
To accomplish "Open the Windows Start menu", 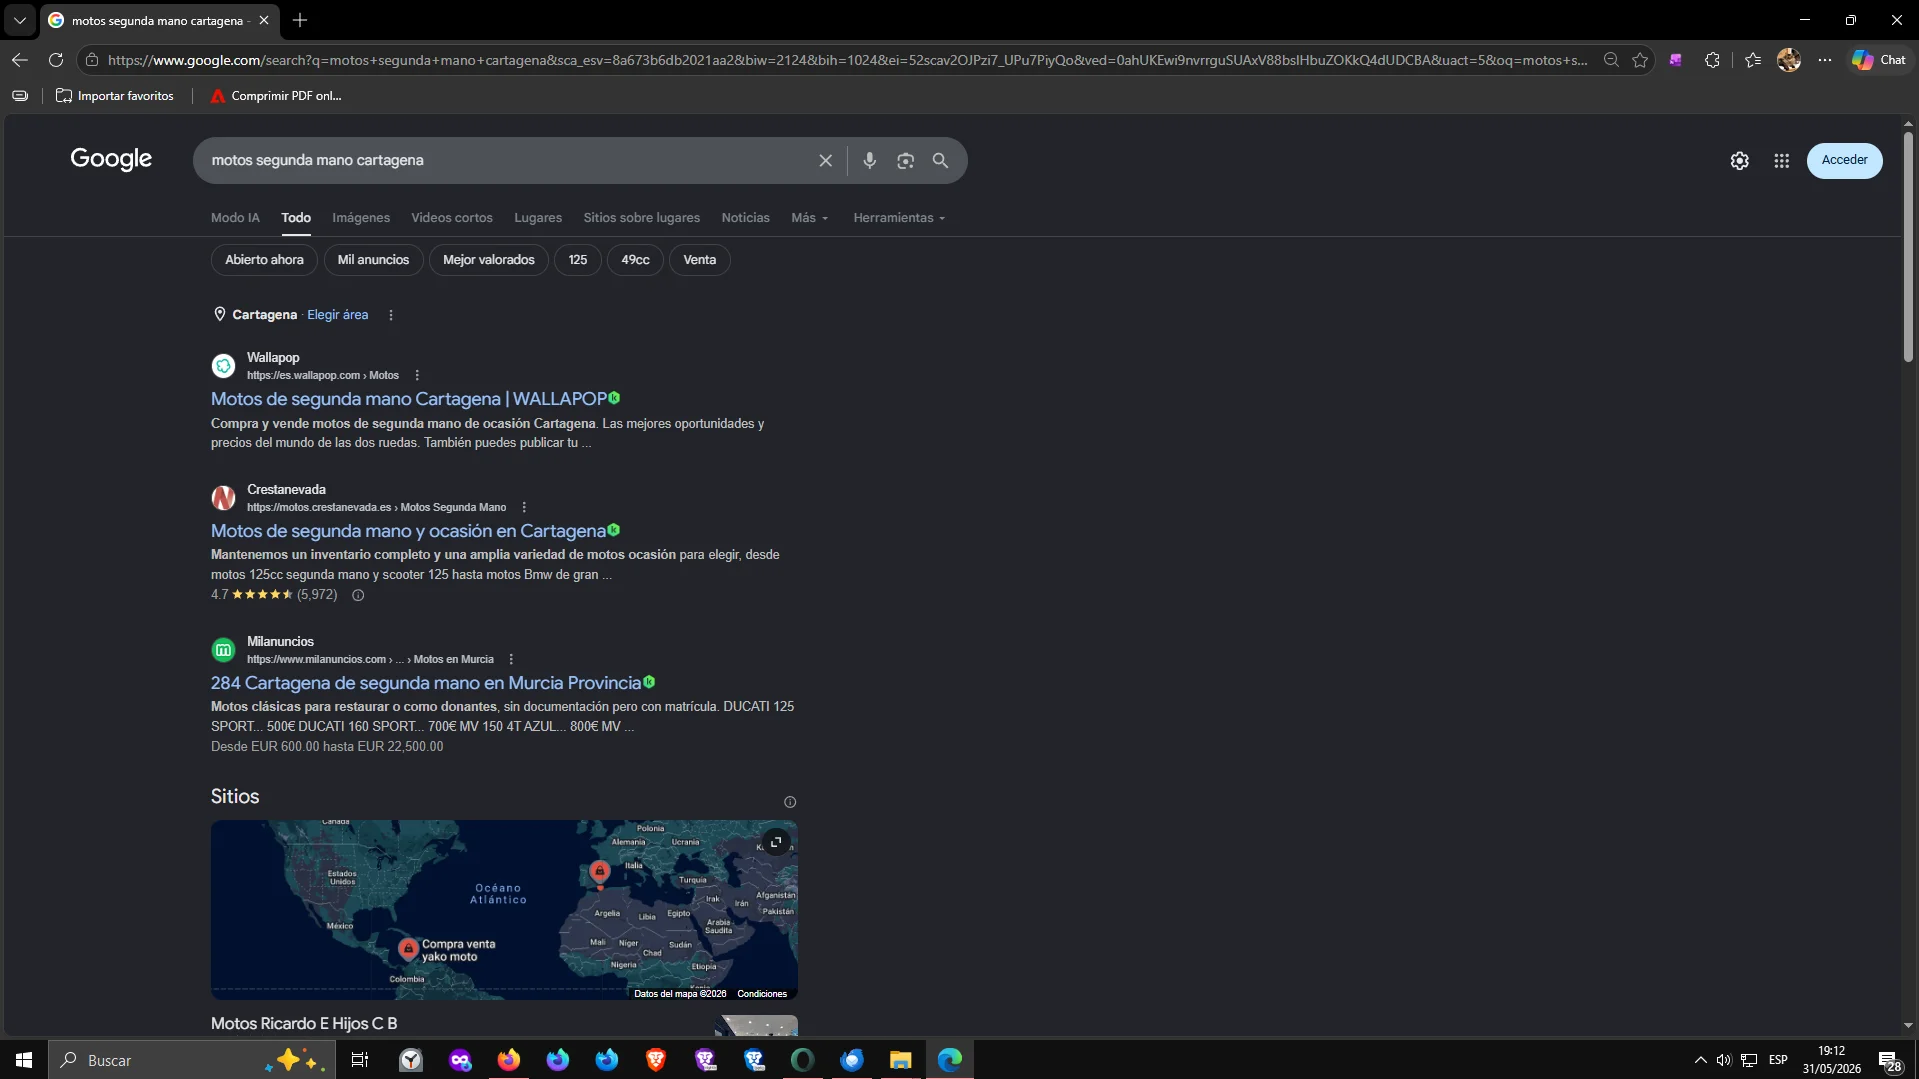I will click(24, 1060).
